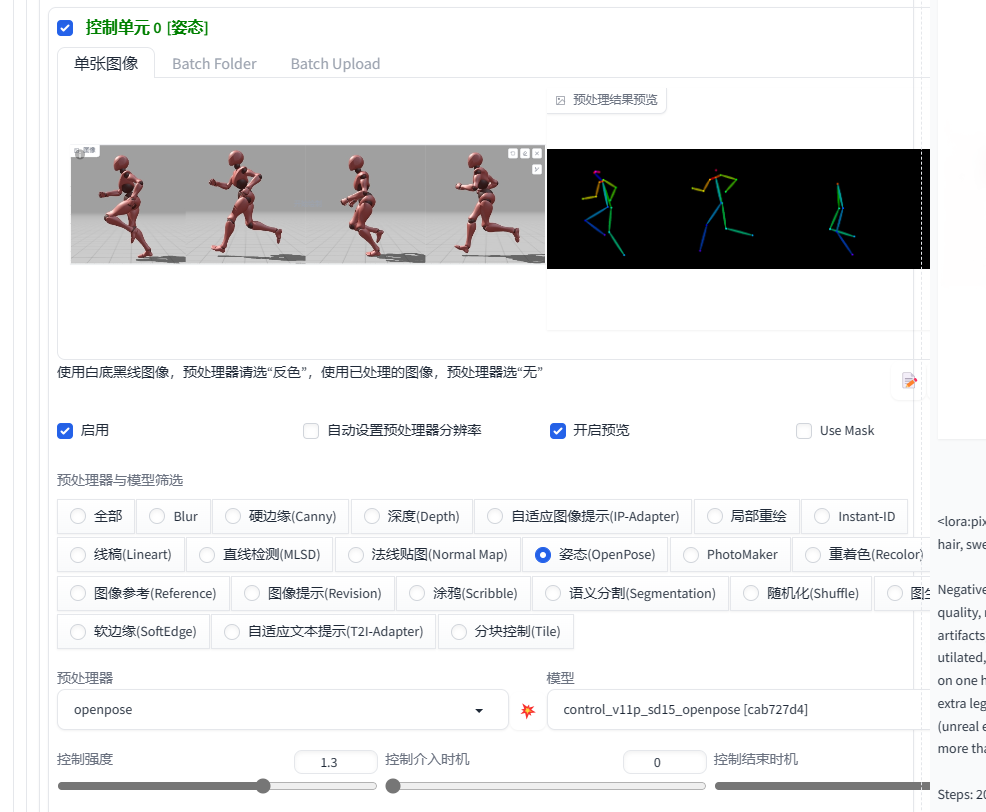
Task: Click the eraser icon on the input image
Action: click(525, 153)
